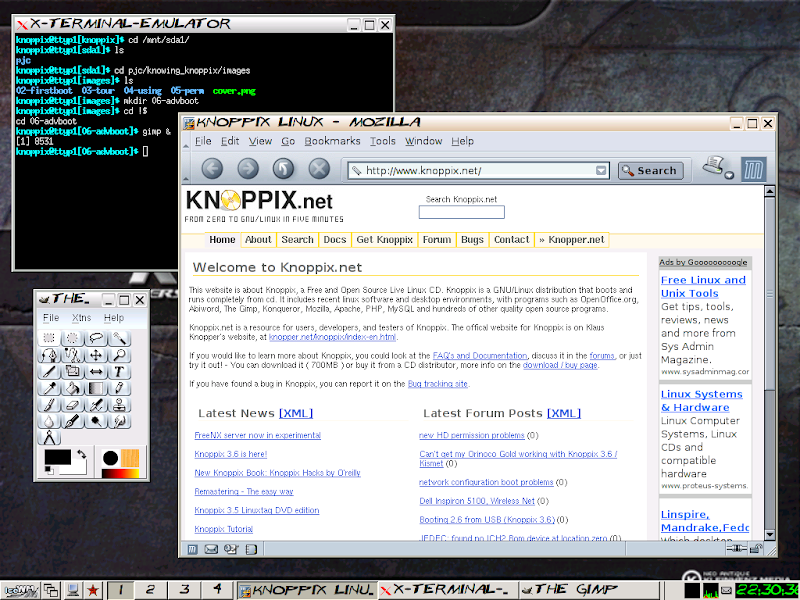The height and width of the screenshot is (600, 800).
Task: Pick the Bucket Fill tool
Action: (71, 388)
